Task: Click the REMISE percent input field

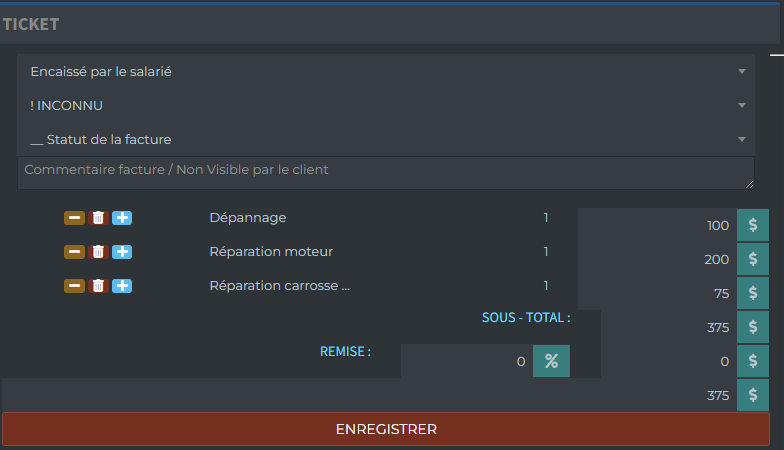Action: [x=466, y=361]
